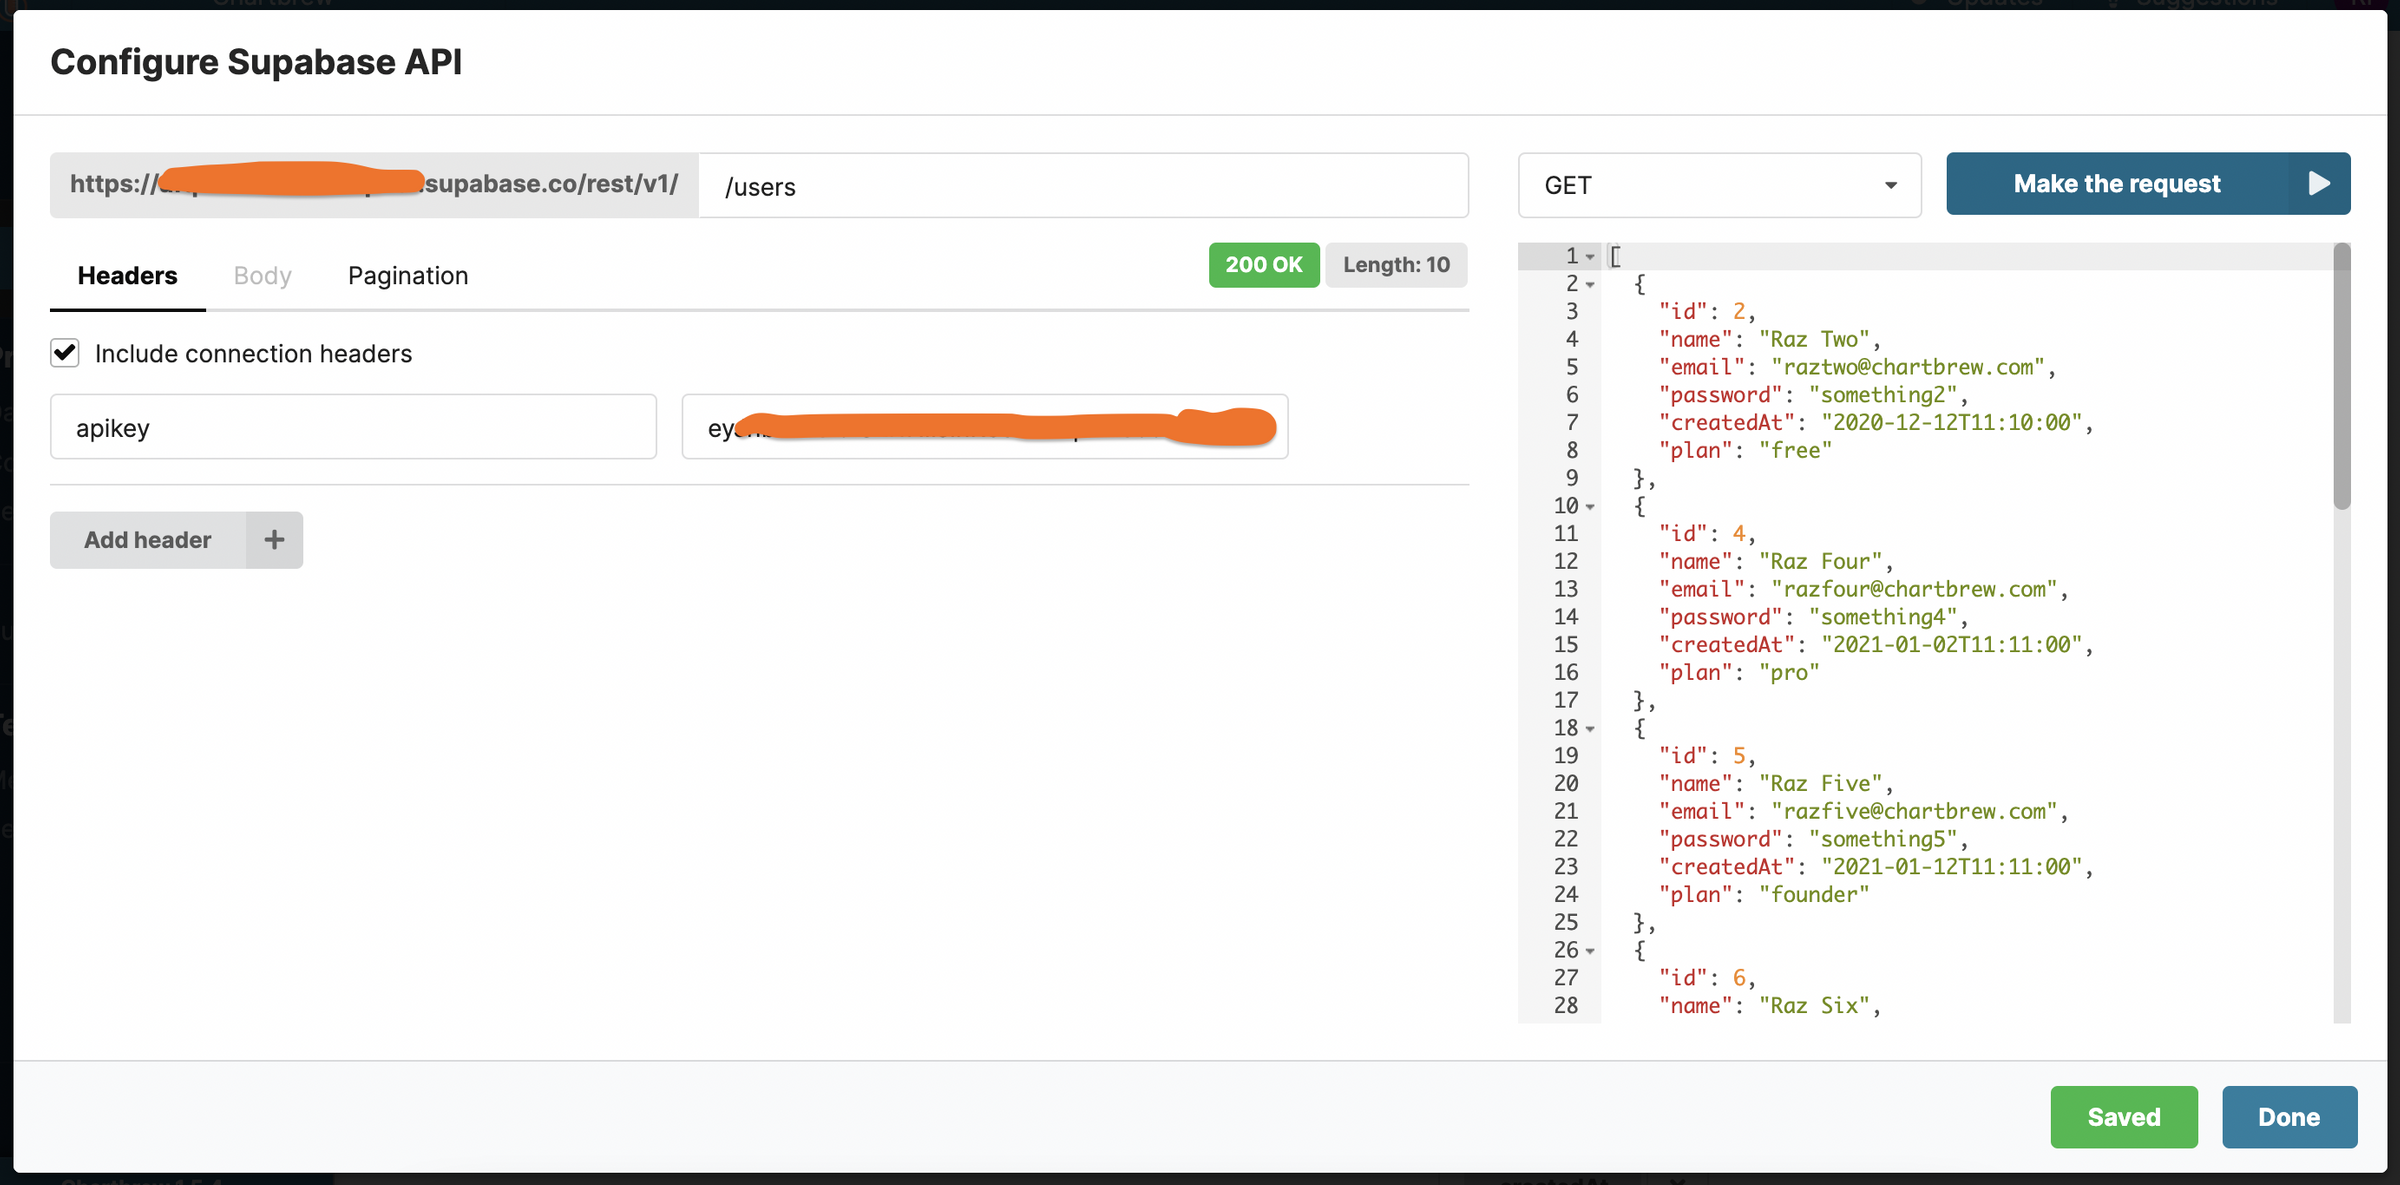Collapse the Raz Four object at line 10
Image resolution: width=2400 pixels, height=1185 pixels.
pos(1589,507)
